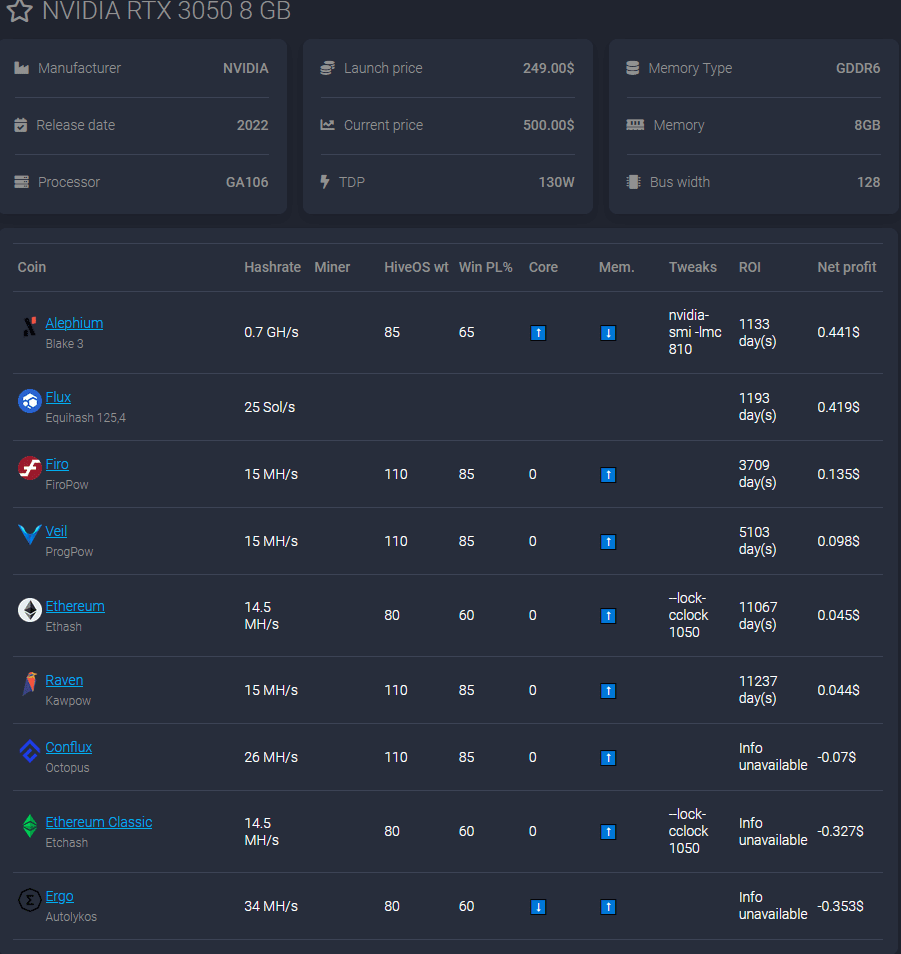Click the TDP lightning bolt icon
This screenshot has width=901, height=954.
coord(325,182)
